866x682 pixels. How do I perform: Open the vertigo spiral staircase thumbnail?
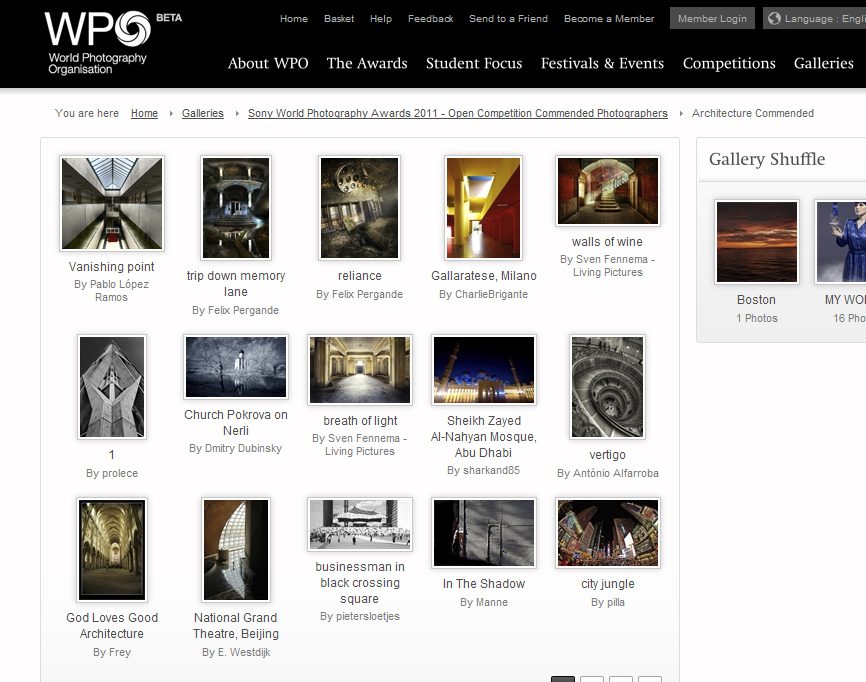point(607,387)
